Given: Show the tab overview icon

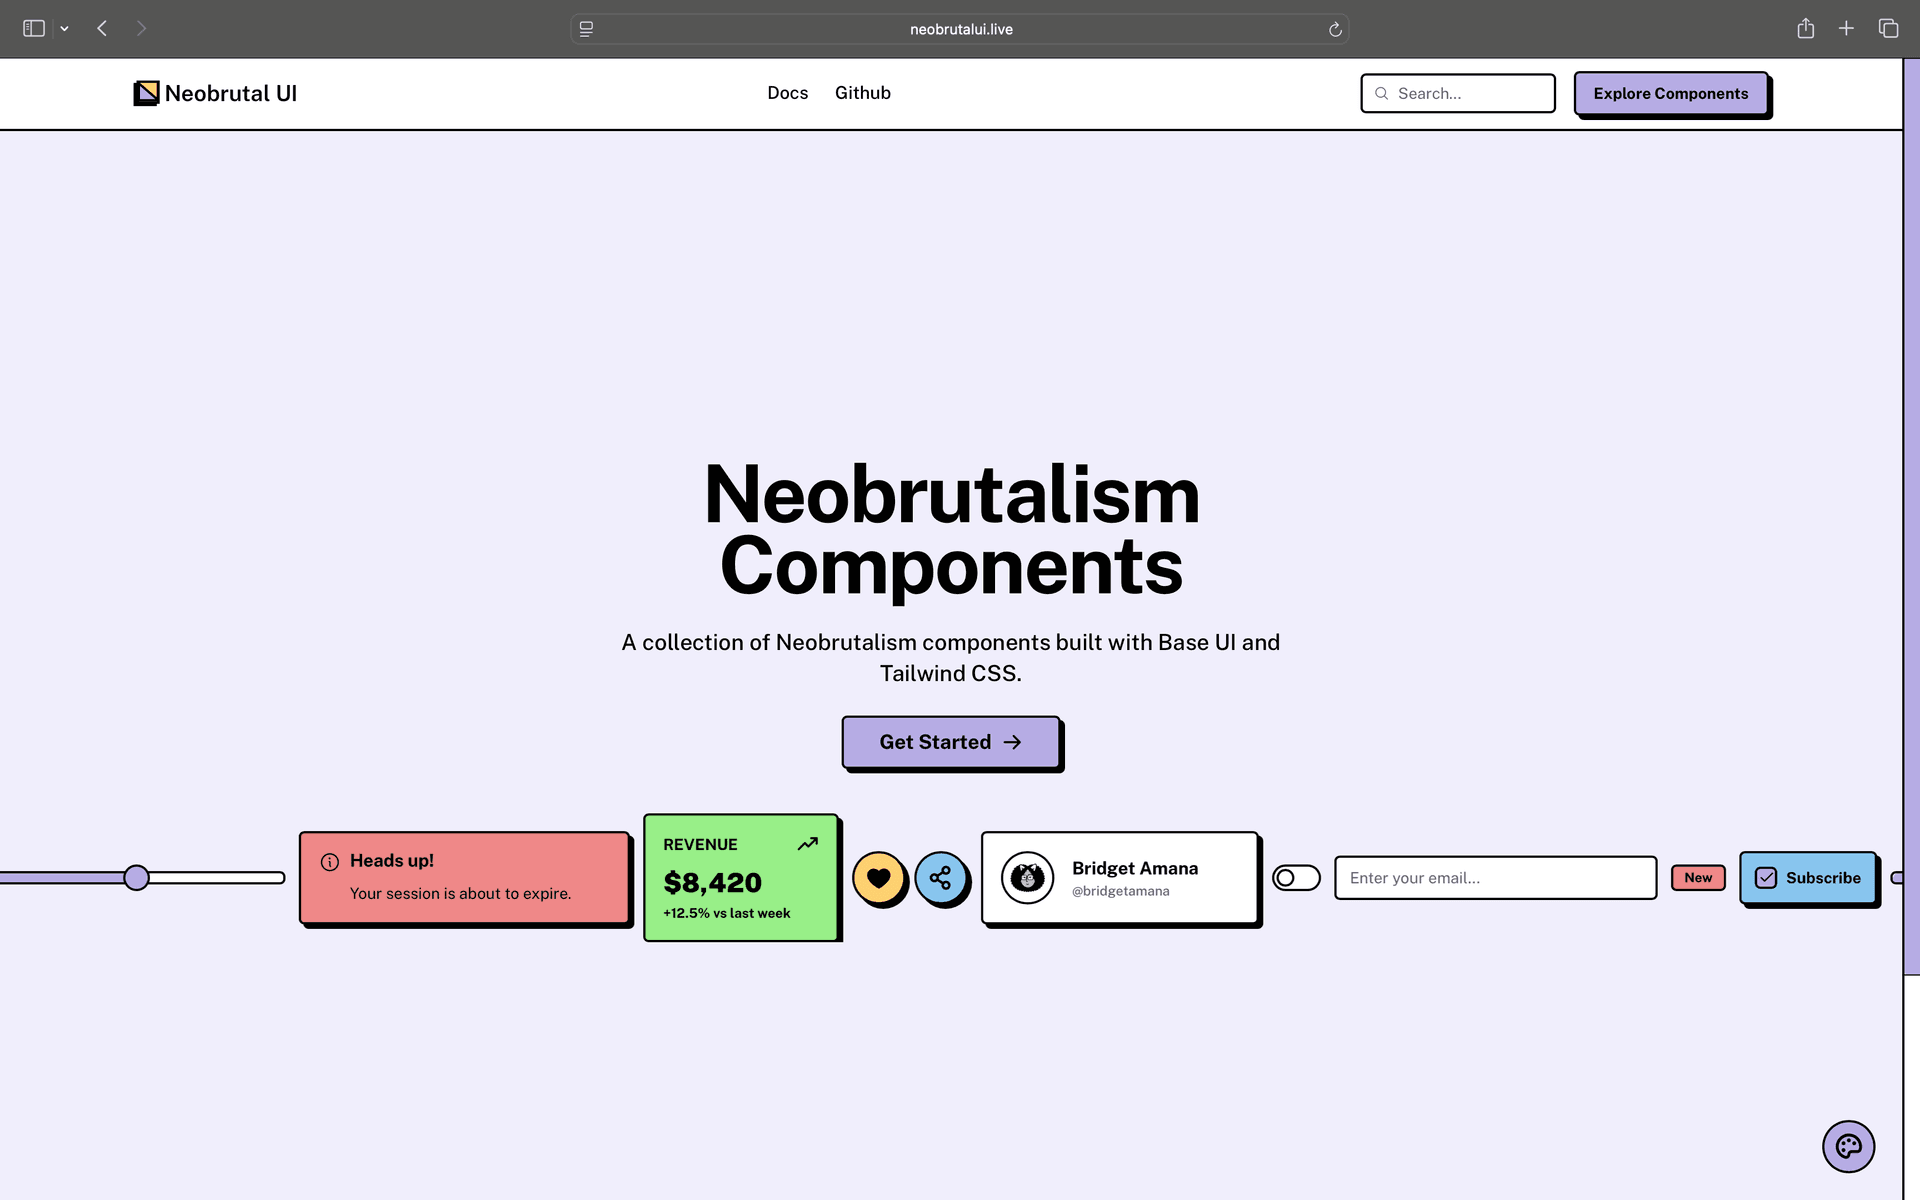Looking at the screenshot, I should pos(1888,29).
